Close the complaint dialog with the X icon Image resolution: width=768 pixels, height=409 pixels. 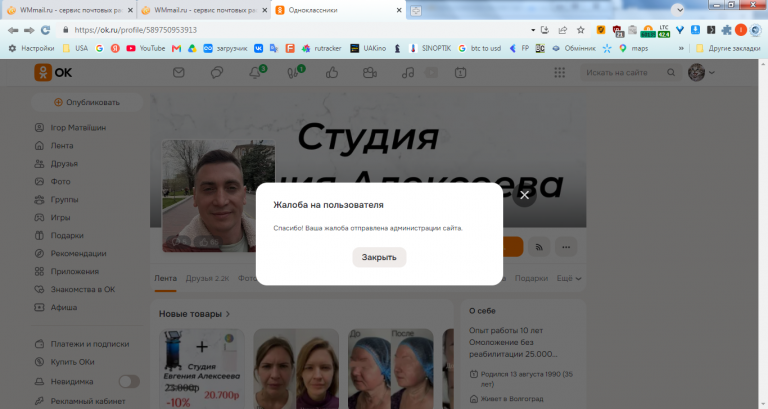(x=525, y=195)
